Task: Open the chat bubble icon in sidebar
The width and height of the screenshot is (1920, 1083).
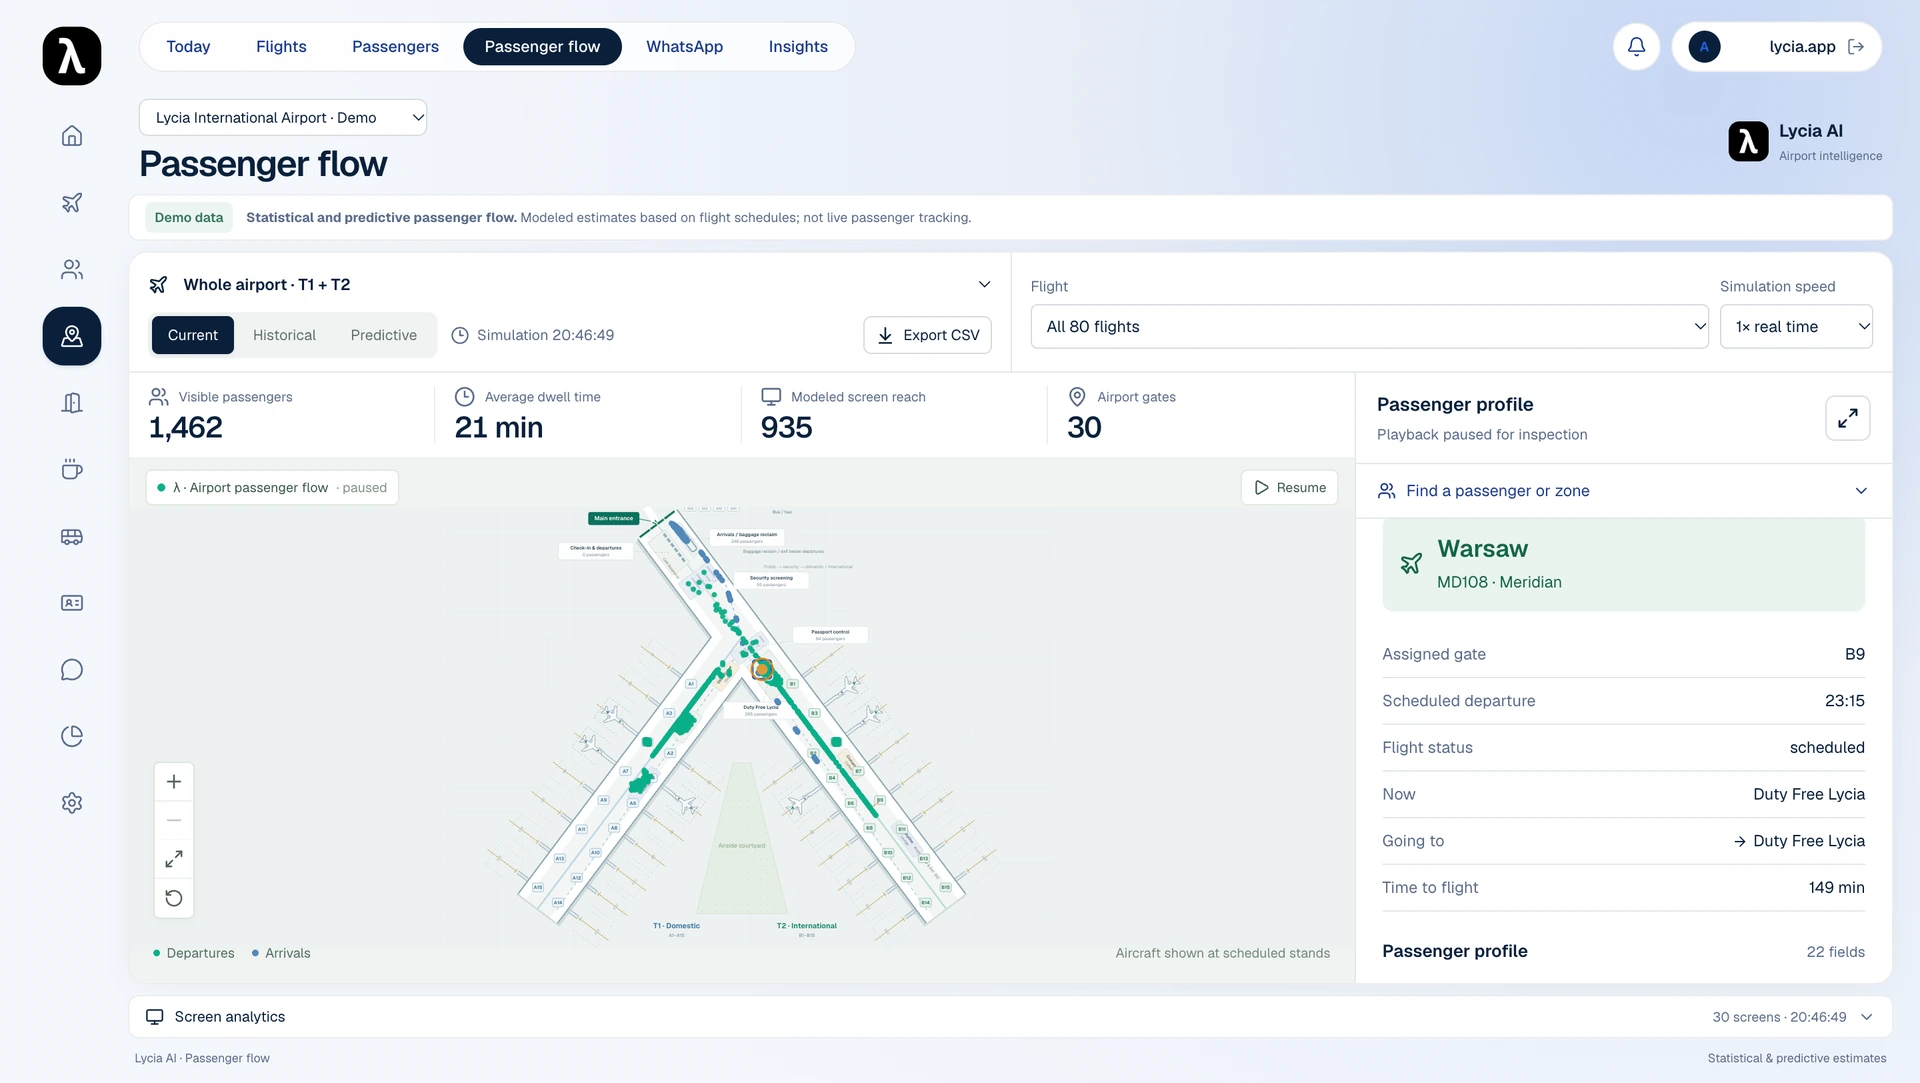Action: pos(72,670)
